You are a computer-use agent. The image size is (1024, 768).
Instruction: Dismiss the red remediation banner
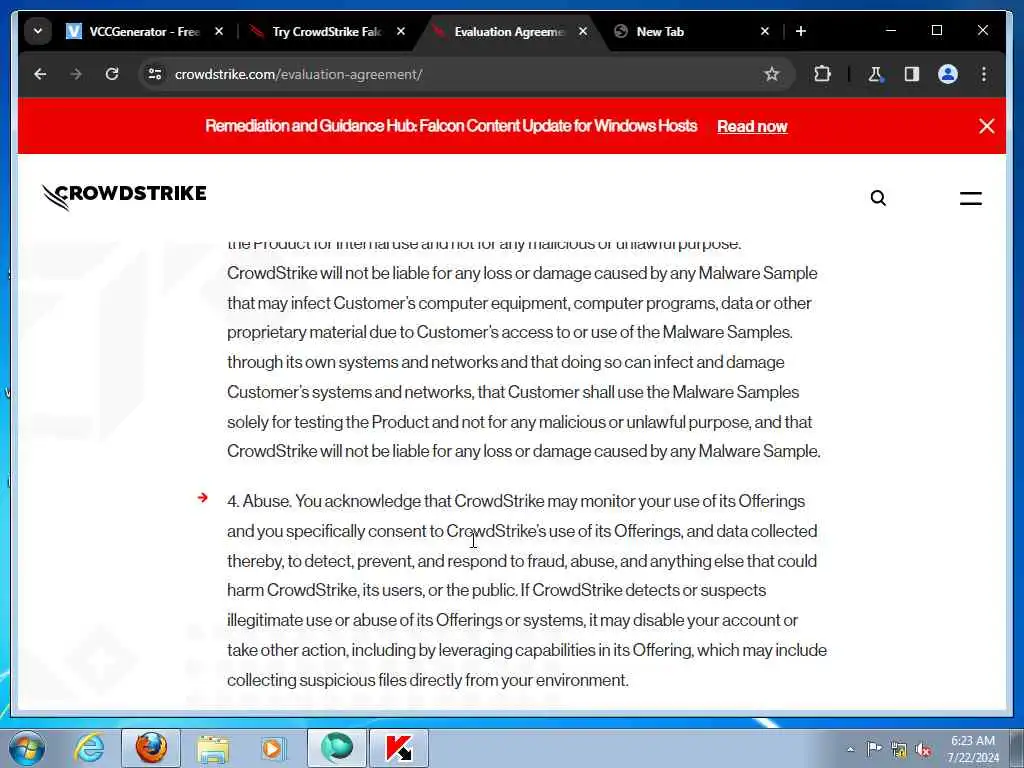987,126
